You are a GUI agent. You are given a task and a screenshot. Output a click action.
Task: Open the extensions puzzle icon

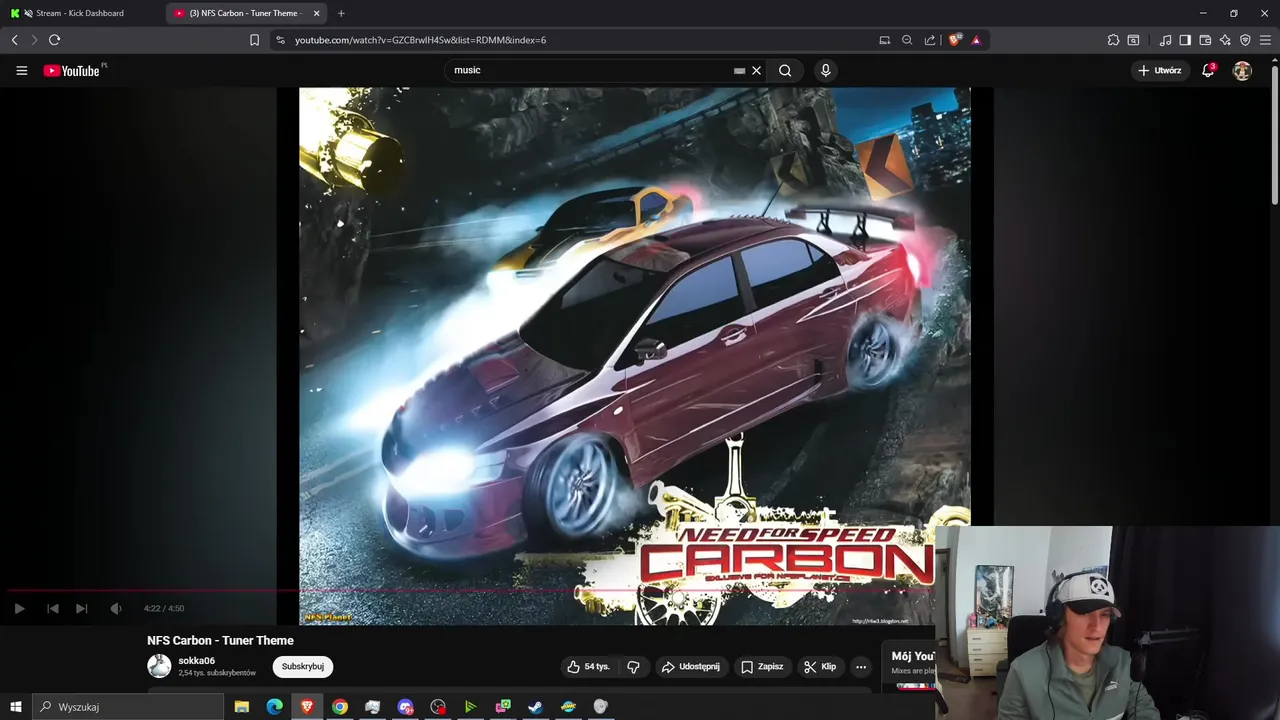pyautogui.click(x=1113, y=40)
